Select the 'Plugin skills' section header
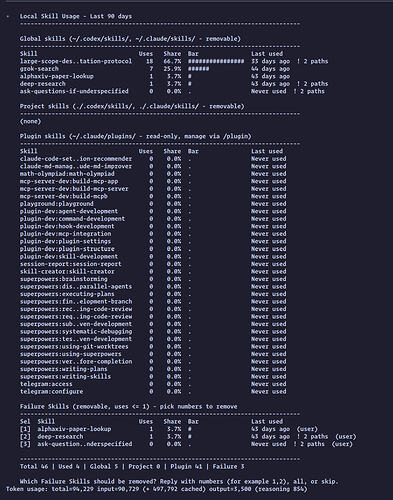 point(135,136)
